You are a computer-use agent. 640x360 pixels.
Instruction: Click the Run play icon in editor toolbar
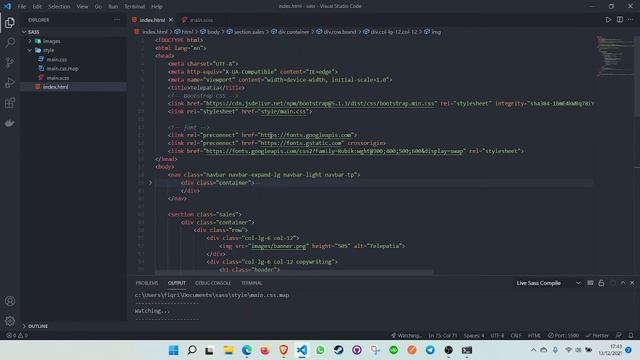coord(608,20)
